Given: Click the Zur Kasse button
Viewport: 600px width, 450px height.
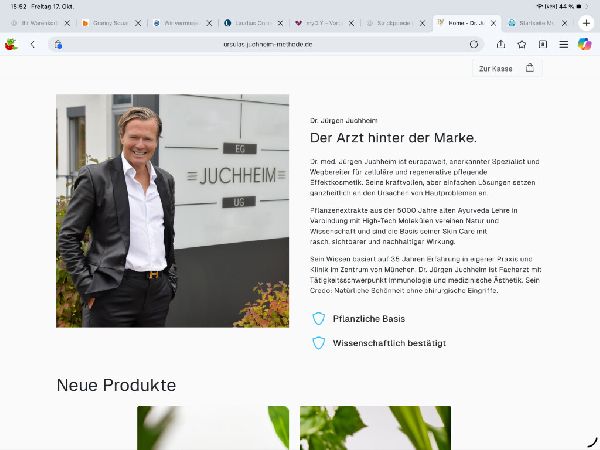Looking at the screenshot, I should [507, 68].
